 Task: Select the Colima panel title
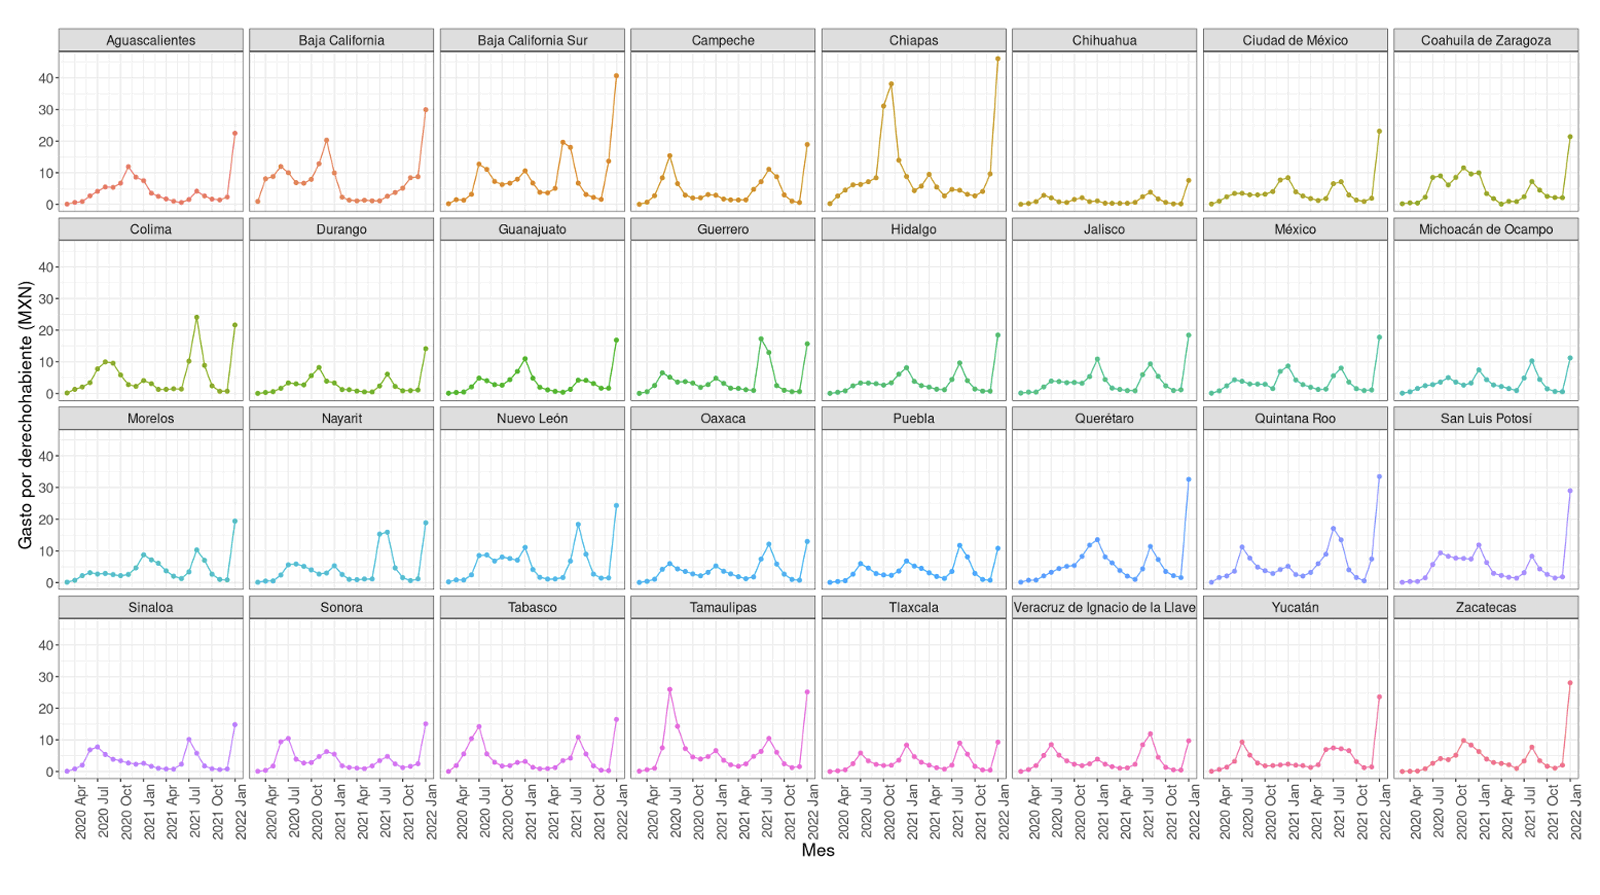[151, 229]
